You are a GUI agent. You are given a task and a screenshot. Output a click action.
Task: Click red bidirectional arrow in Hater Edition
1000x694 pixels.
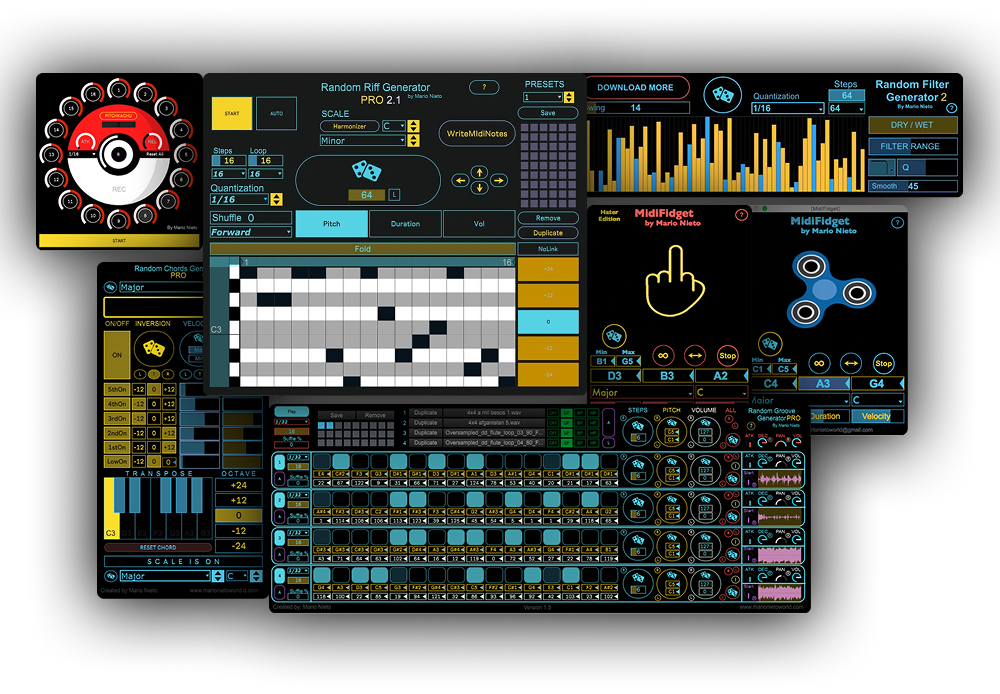click(695, 355)
